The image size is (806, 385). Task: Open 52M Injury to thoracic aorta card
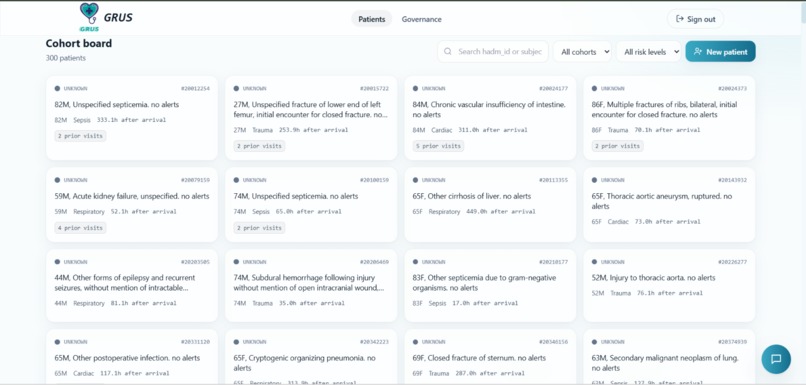point(669,285)
